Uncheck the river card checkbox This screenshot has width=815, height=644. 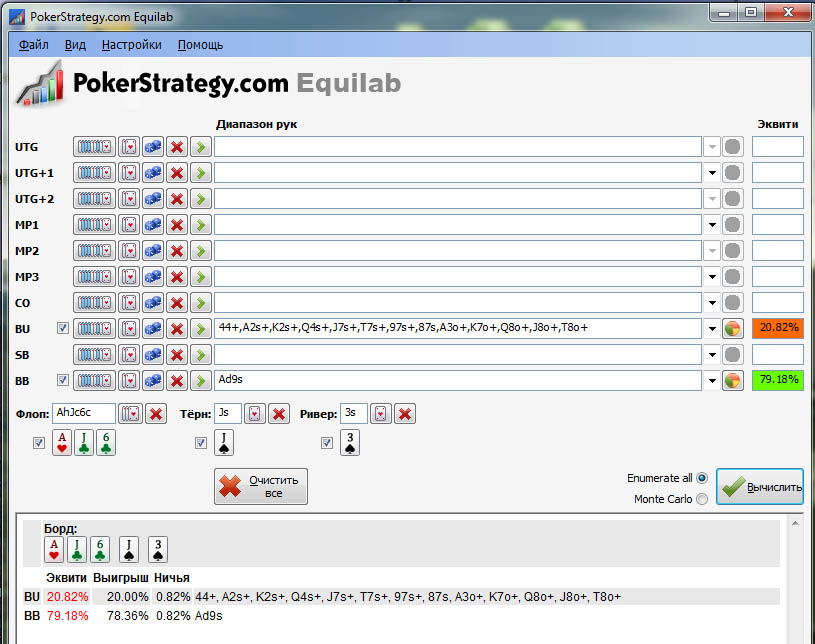pos(327,443)
